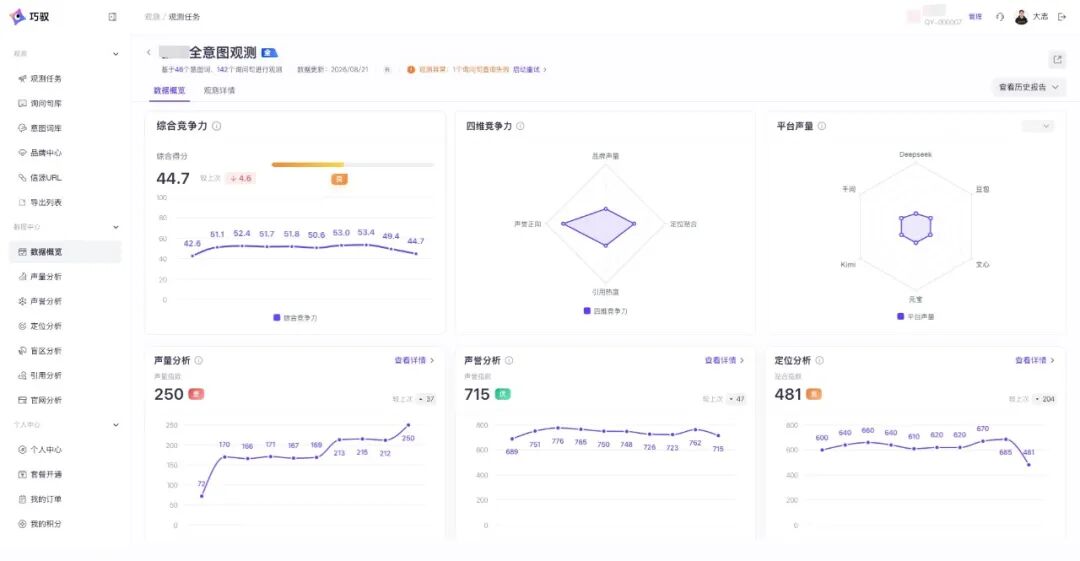Screen dimensions: 1080x561
Task: Click the 官网分析 sidebar icon
Action: pyautogui.click(x=22, y=400)
